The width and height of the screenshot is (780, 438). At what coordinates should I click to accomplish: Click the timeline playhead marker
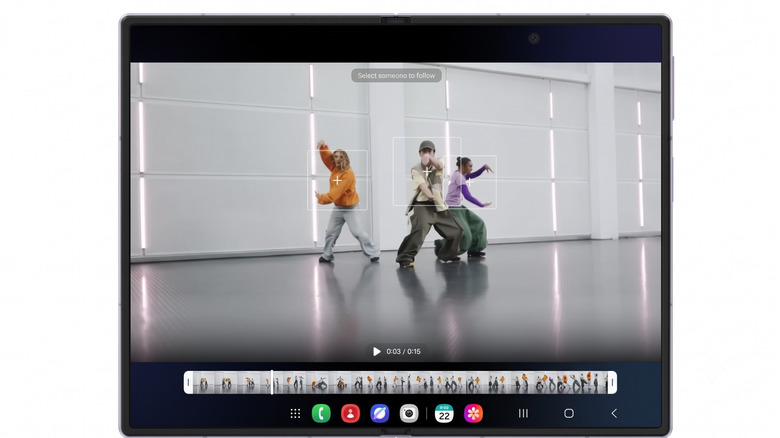click(x=272, y=382)
